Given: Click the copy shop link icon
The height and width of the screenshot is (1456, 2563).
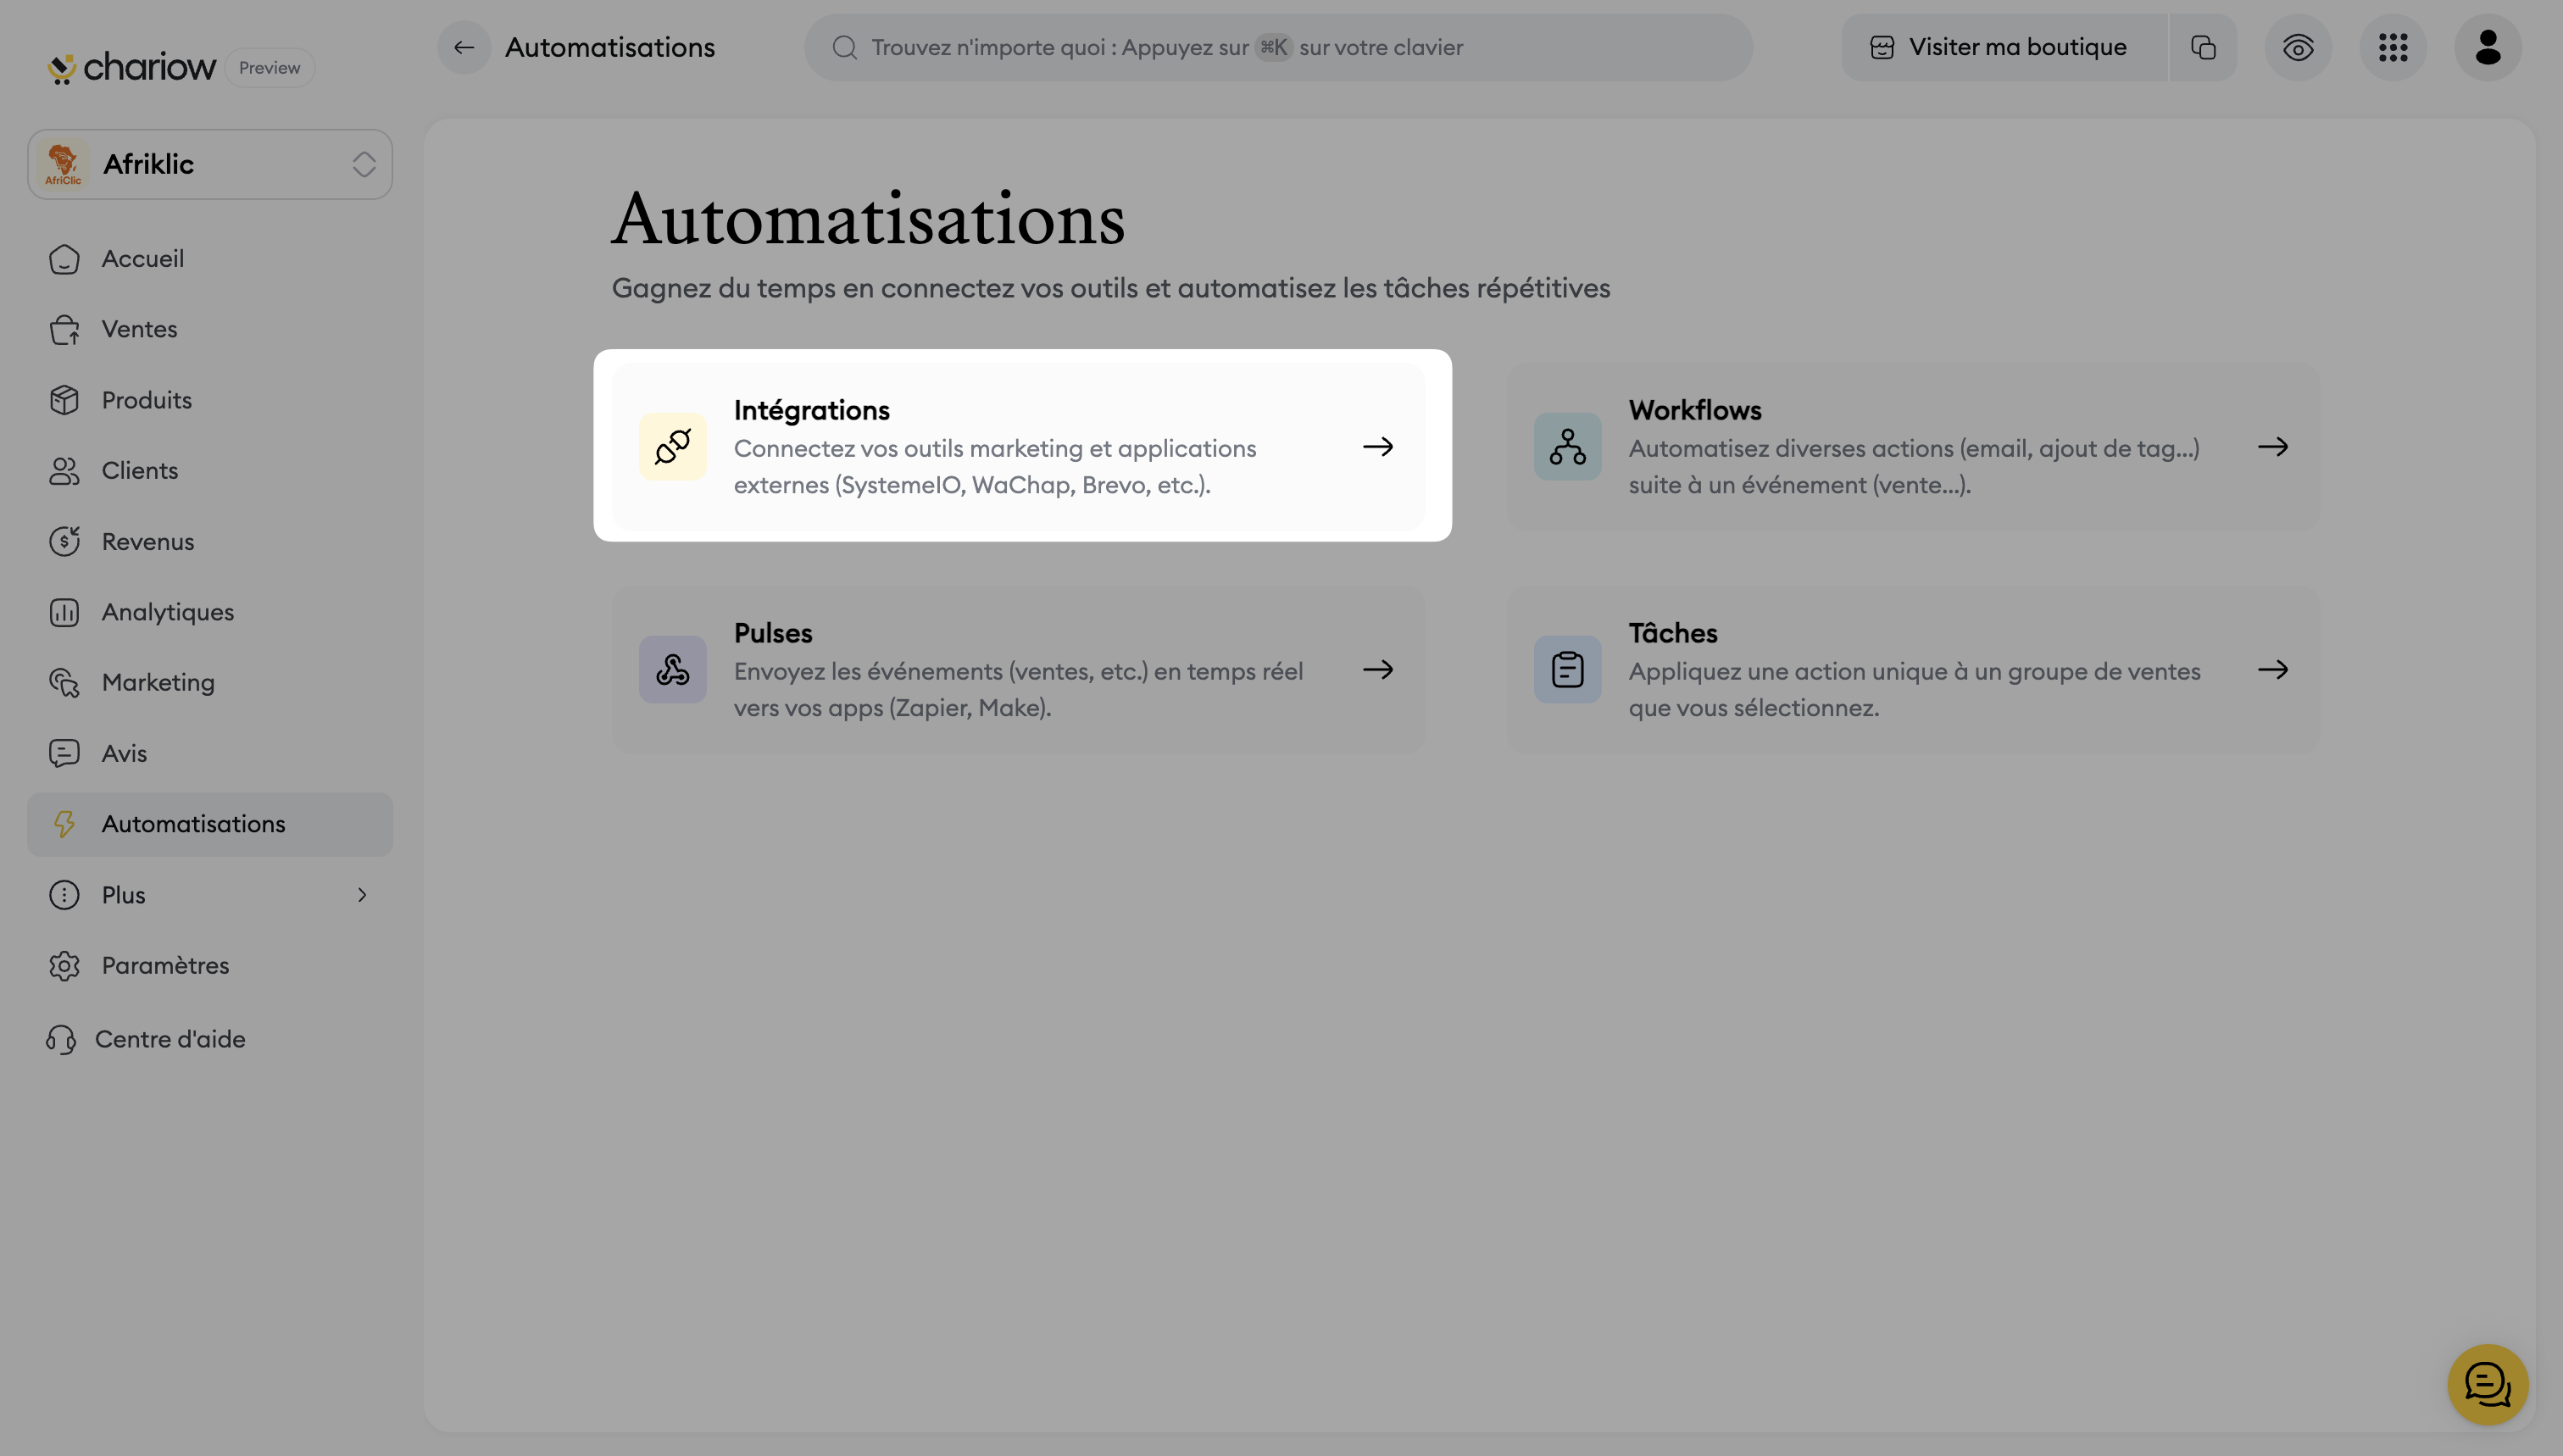Looking at the screenshot, I should [x=2203, y=47].
